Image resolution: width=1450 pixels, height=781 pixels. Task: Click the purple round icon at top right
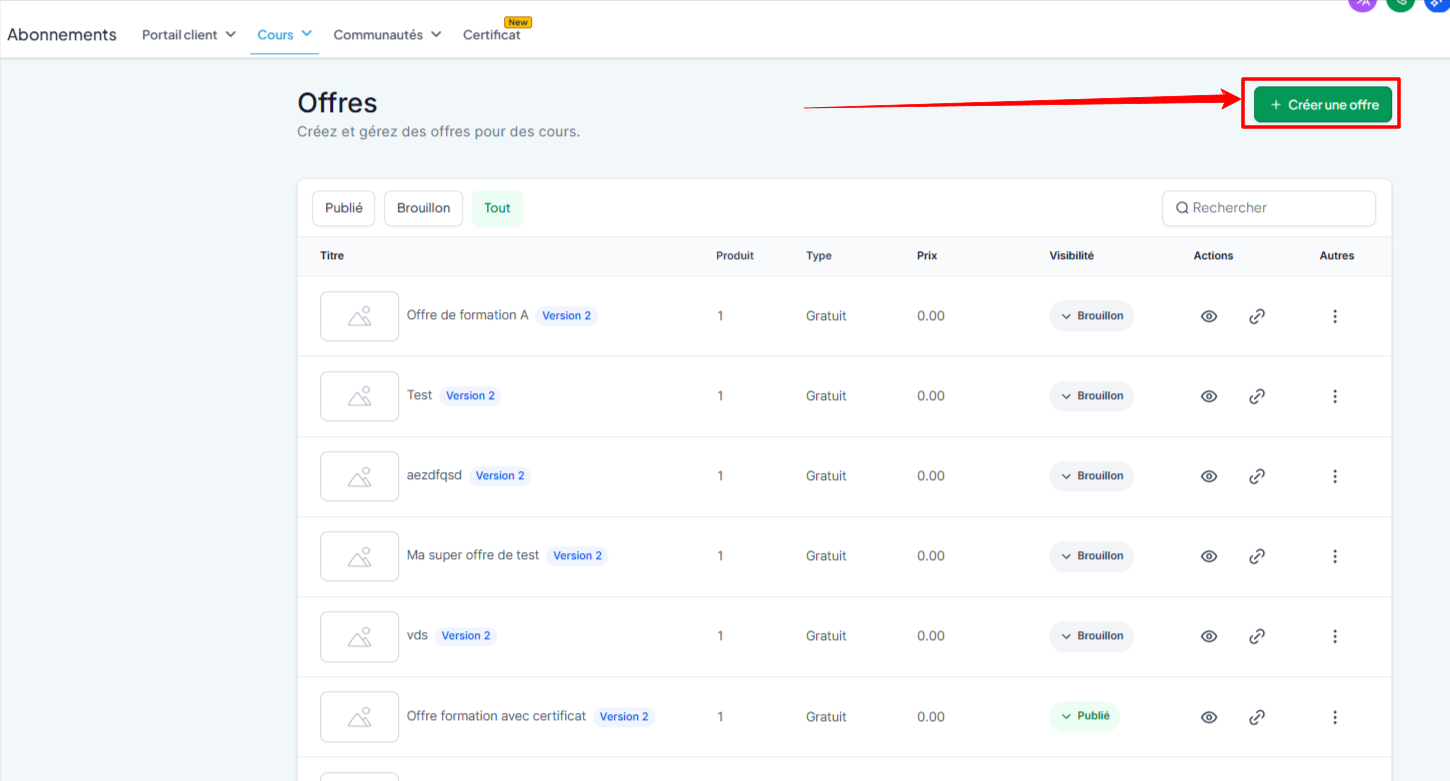click(x=1362, y=4)
